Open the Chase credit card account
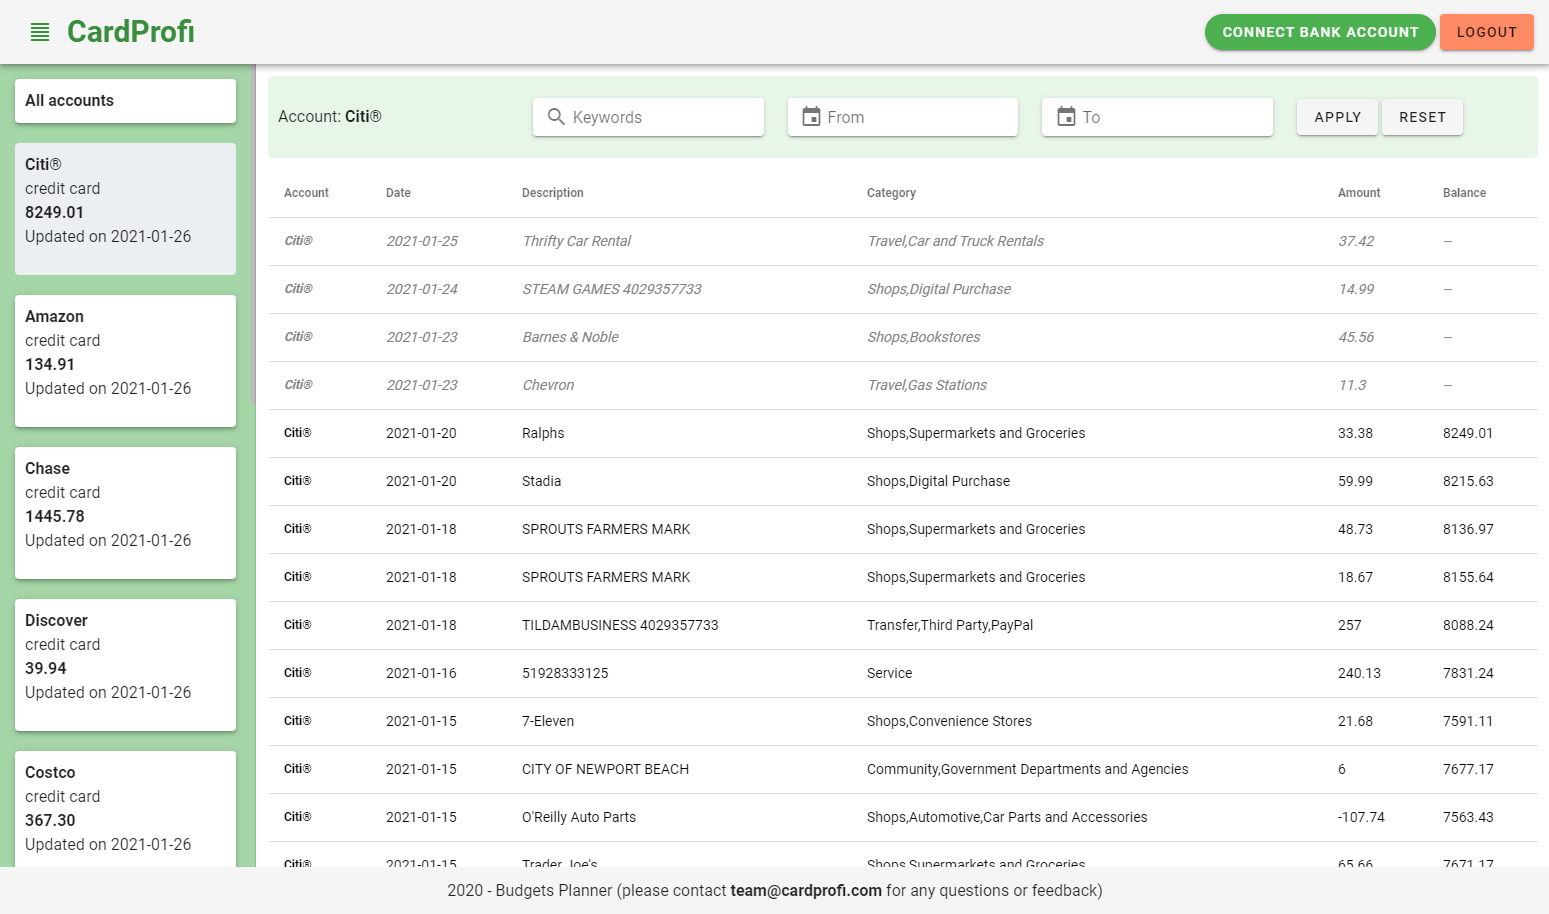This screenshot has height=914, width=1549. tap(125, 512)
